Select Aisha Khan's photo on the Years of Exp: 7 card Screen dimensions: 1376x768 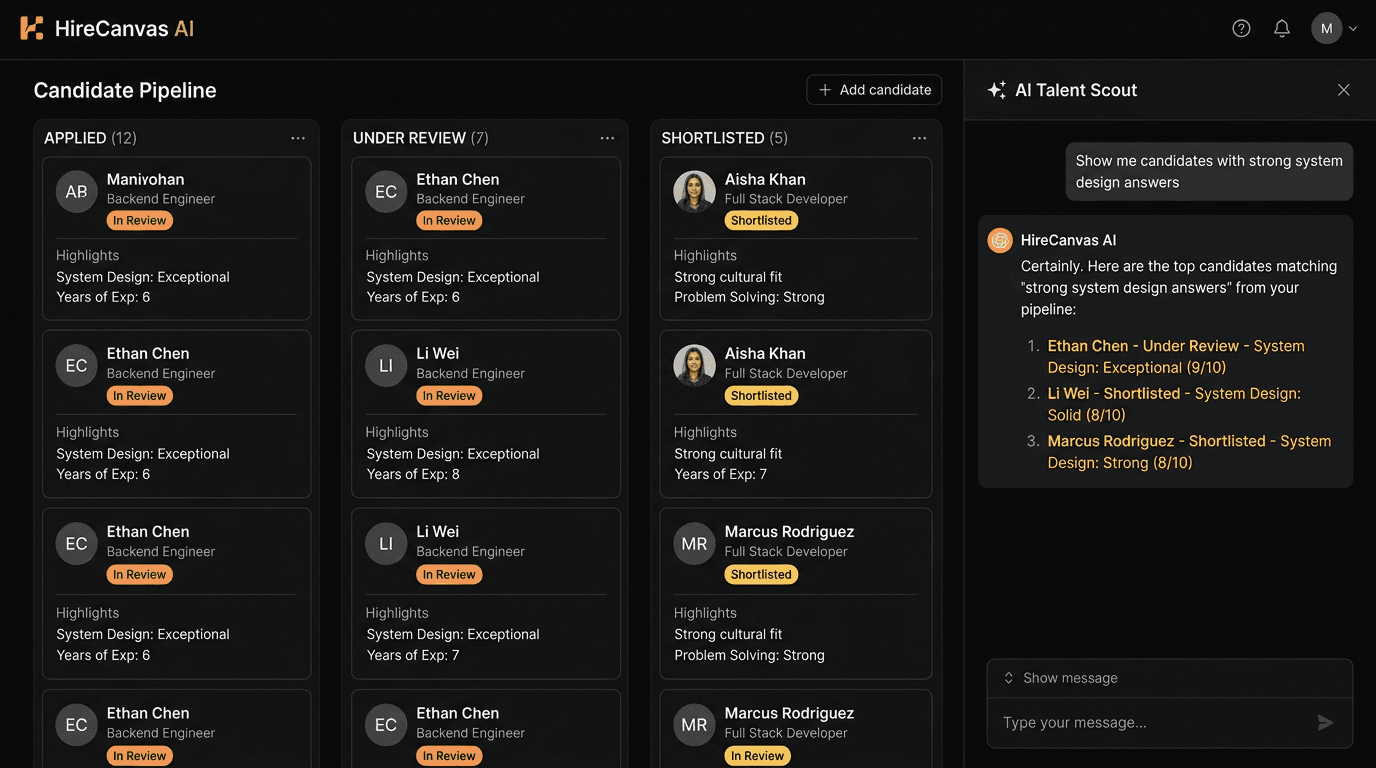(x=694, y=366)
